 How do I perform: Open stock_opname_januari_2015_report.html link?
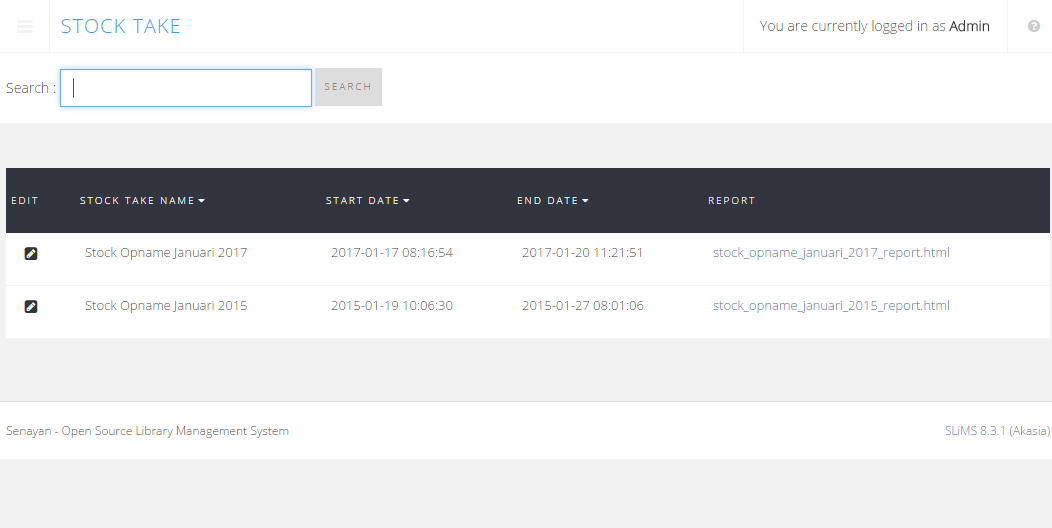pos(830,306)
